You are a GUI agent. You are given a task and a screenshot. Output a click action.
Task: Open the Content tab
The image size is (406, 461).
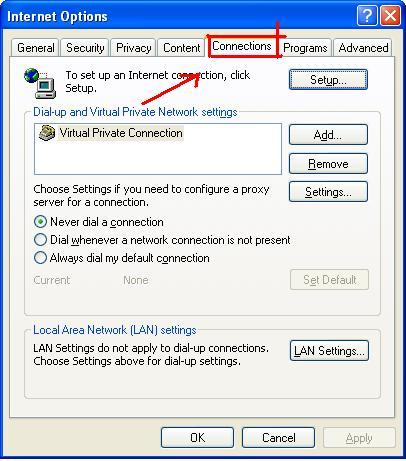(182, 48)
